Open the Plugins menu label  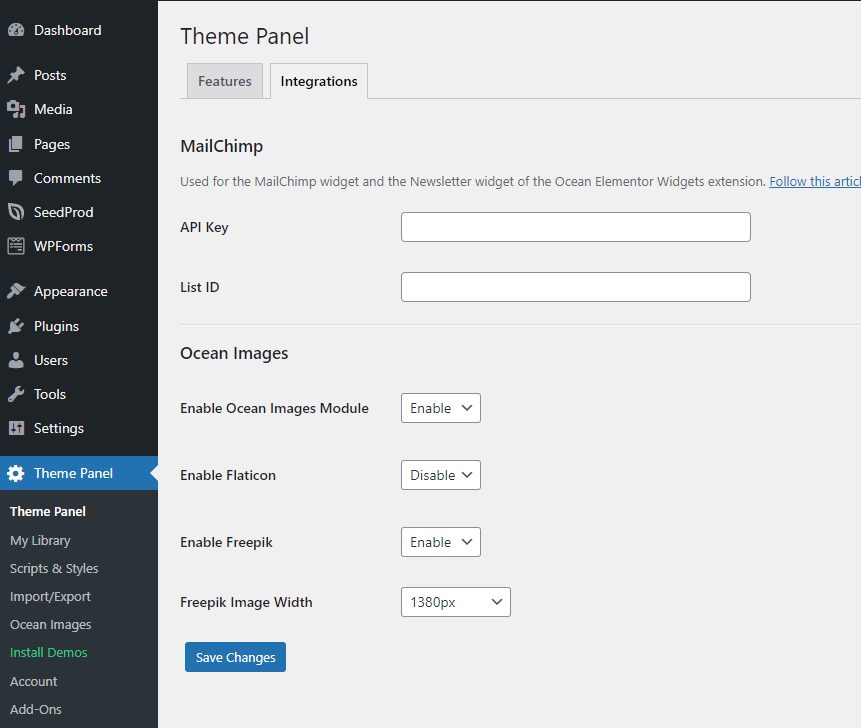pos(57,327)
